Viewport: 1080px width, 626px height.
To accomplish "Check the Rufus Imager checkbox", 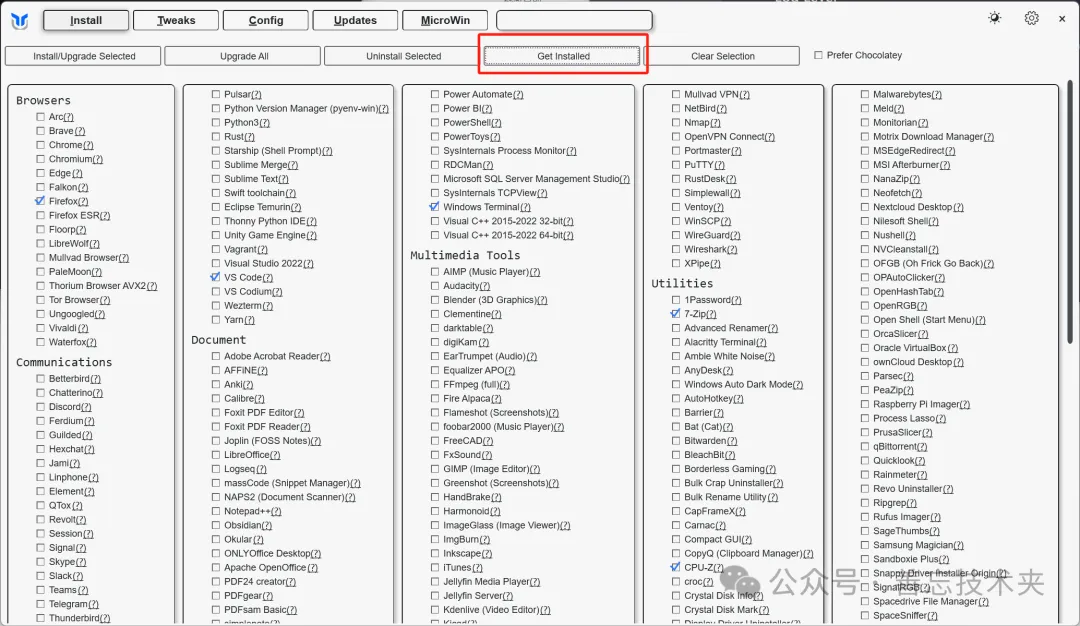I will (x=864, y=517).
